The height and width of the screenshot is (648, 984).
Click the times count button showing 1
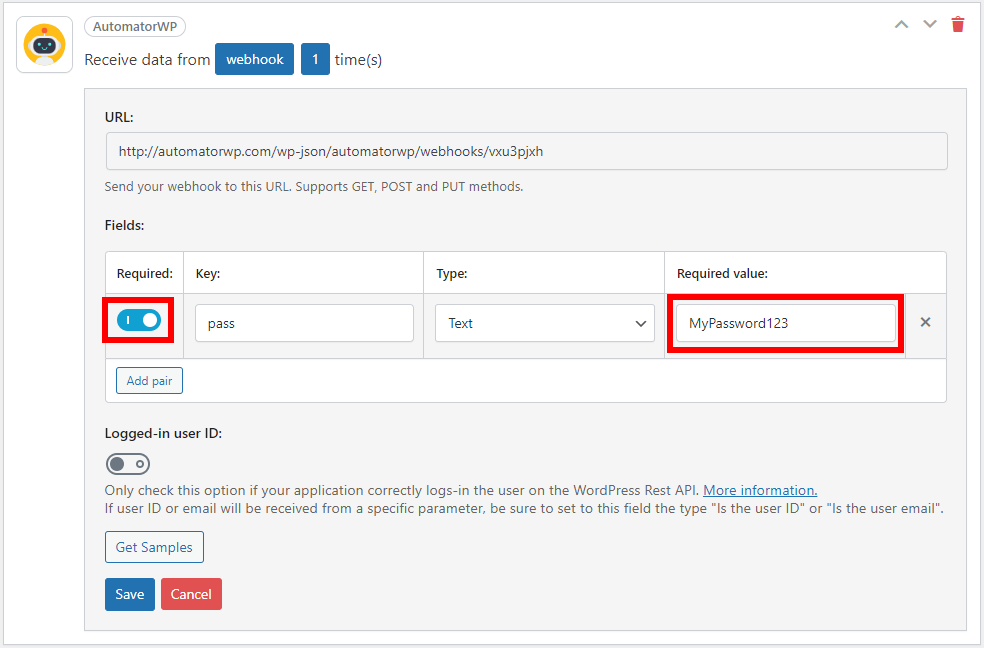[315, 60]
